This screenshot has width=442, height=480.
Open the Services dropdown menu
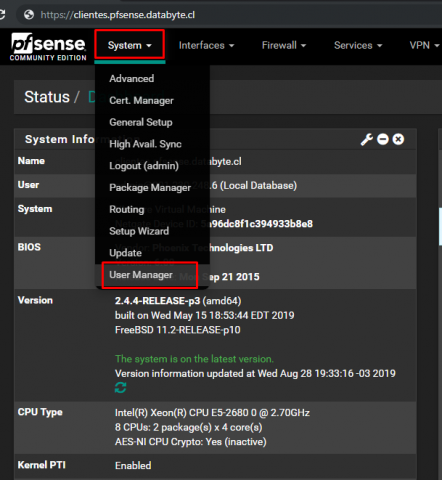(x=358, y=45)
